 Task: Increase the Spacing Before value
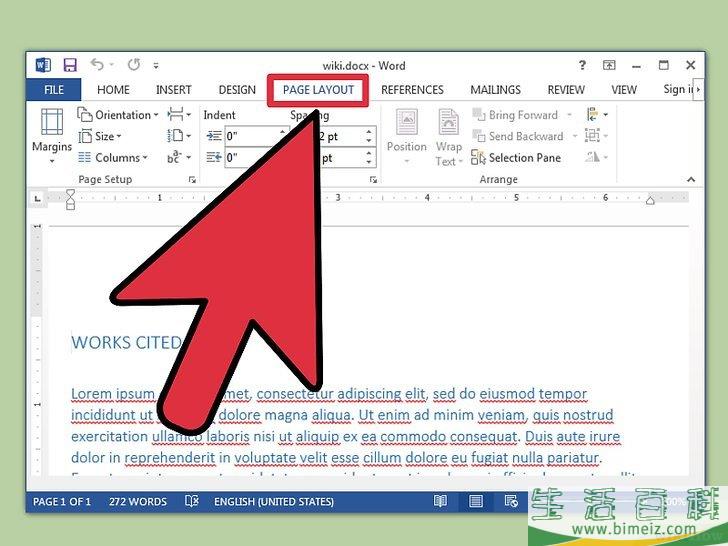coord(369,132)
